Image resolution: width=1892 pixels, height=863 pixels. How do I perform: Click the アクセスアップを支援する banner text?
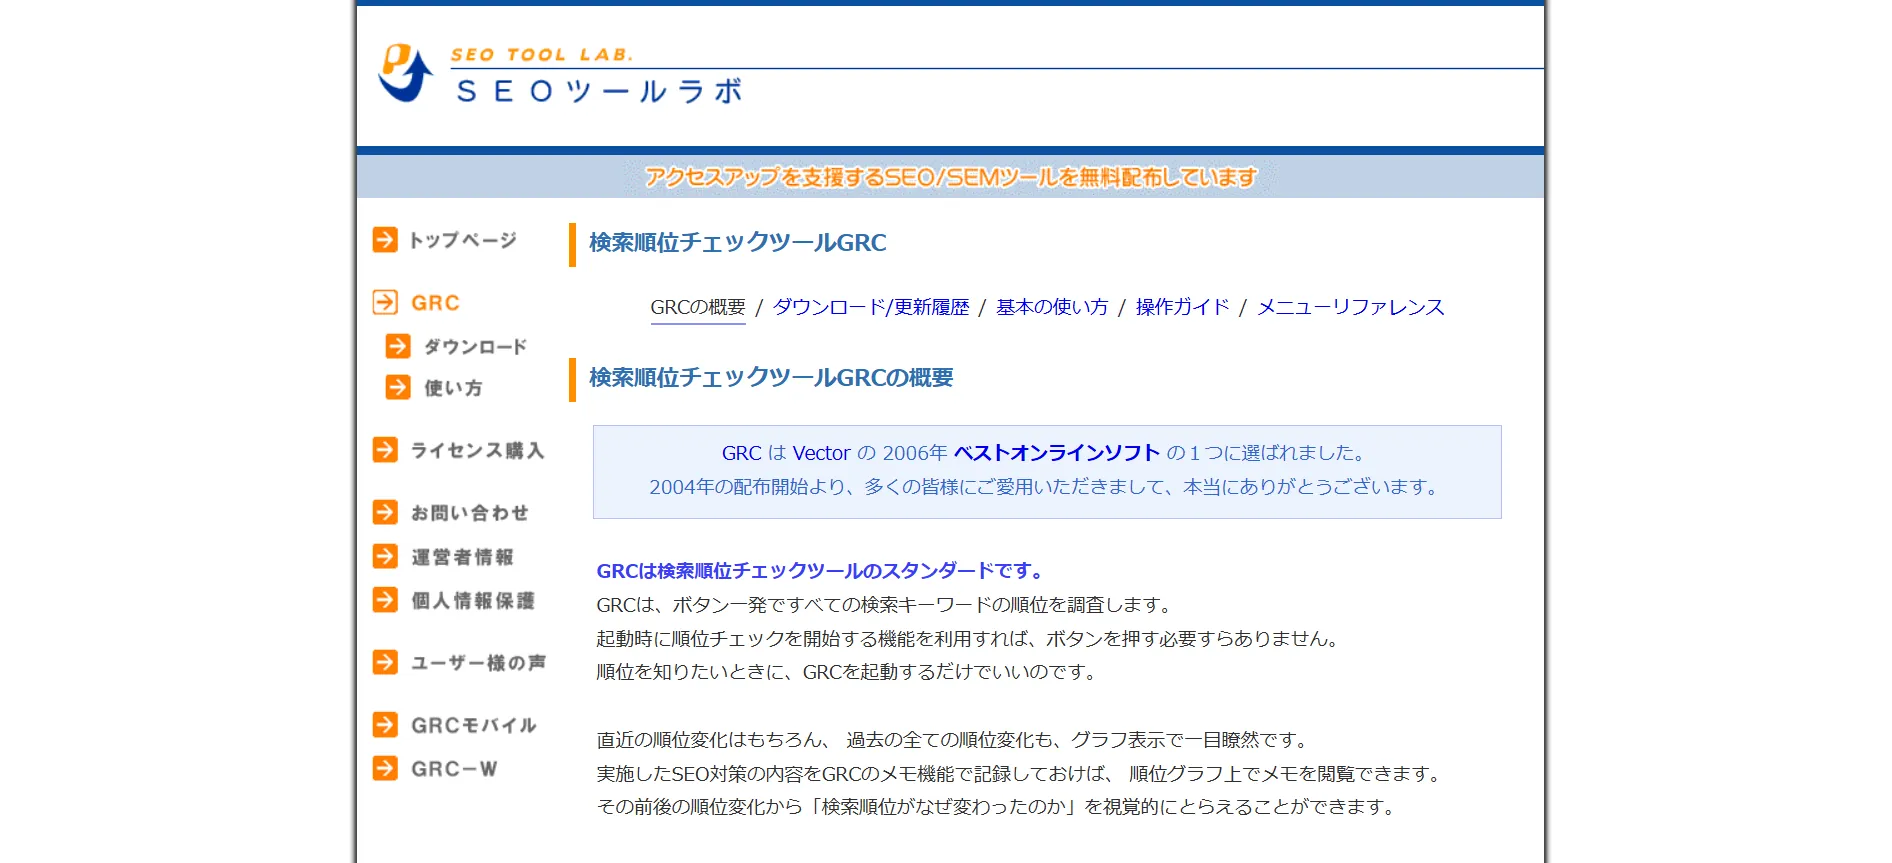[x=951, y=177]
